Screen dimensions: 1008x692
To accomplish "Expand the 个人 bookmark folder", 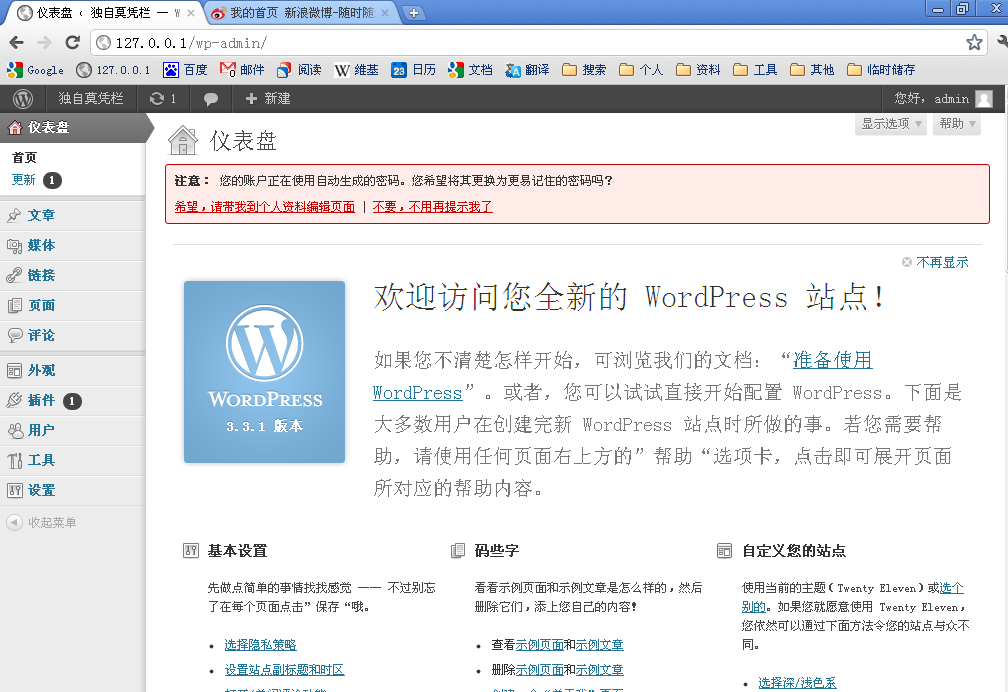I will [x=641, y=69].
